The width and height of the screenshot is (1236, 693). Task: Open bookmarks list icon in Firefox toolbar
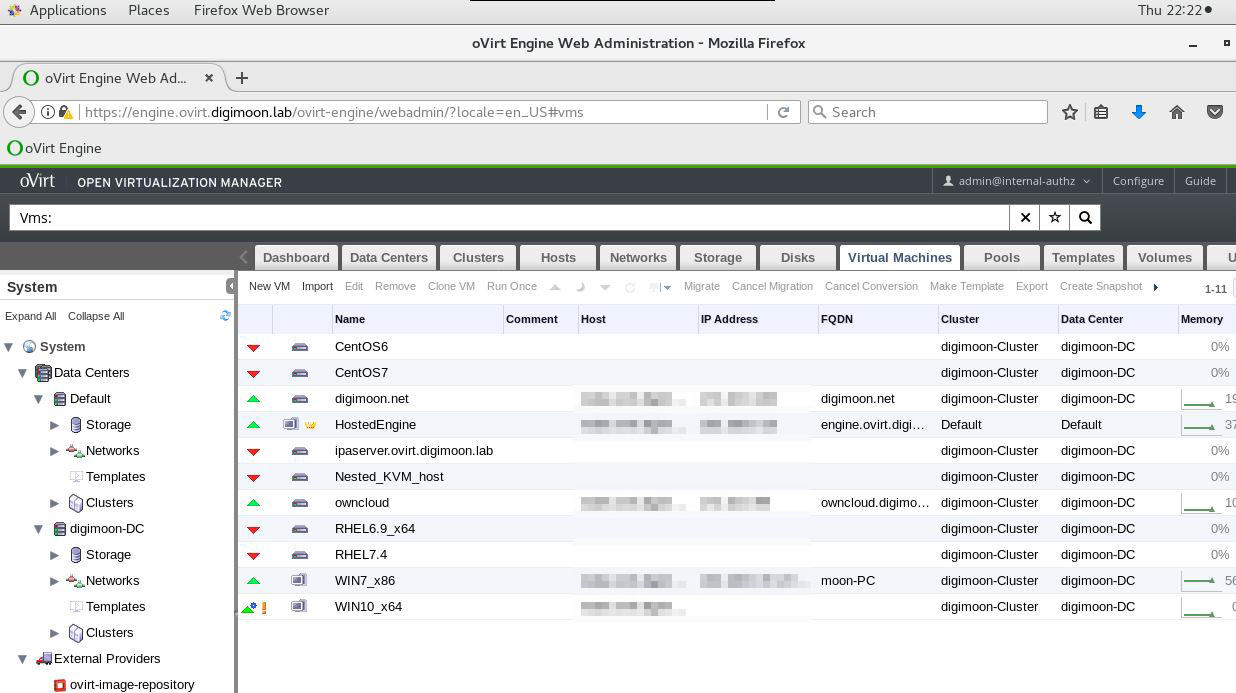(1101, 112)
